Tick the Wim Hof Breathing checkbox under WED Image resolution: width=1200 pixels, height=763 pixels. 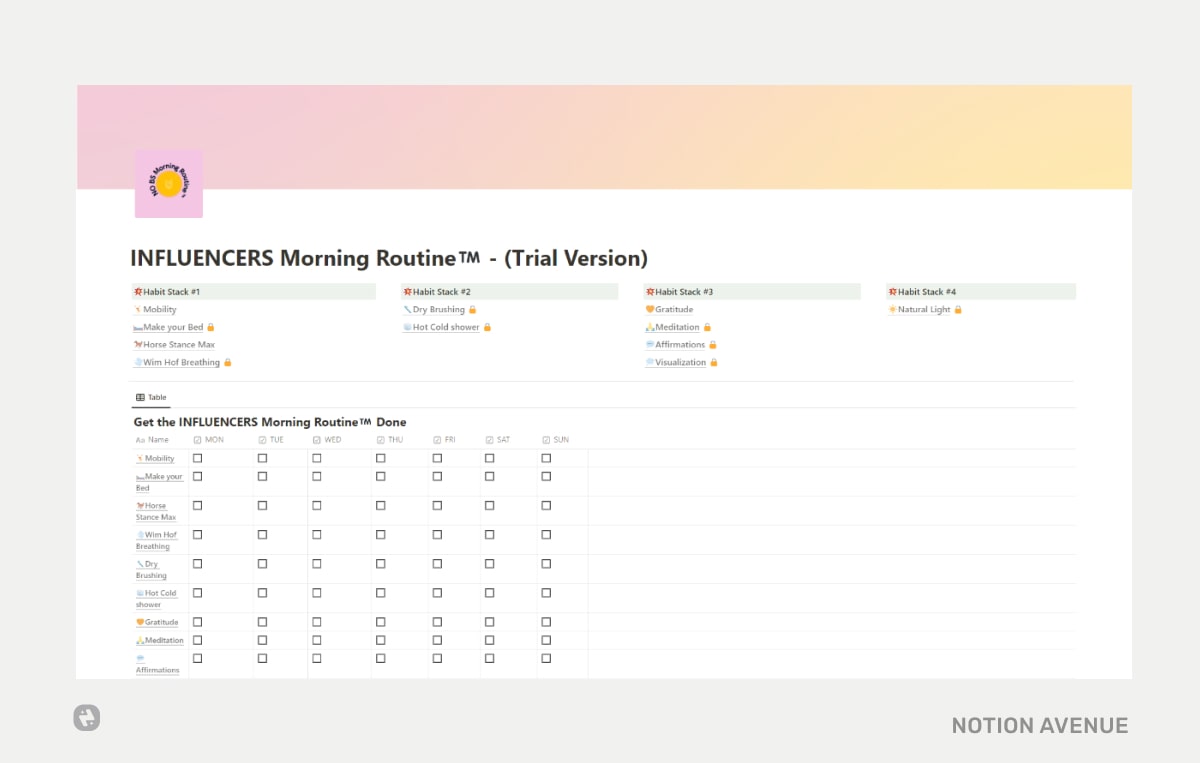317,534
